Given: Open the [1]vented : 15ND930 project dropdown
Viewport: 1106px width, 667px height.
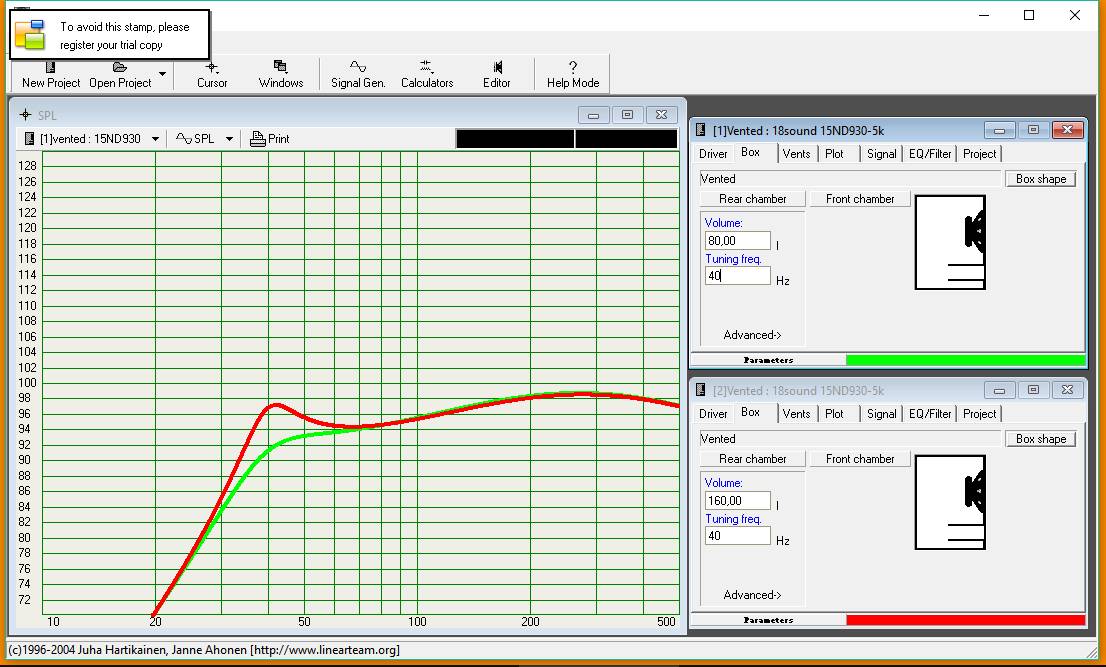Looking at the screenshot, I should pos(155,139).
